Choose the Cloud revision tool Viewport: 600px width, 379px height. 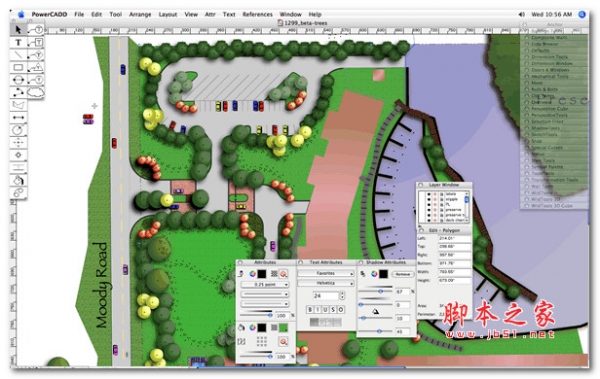(36, 92)
